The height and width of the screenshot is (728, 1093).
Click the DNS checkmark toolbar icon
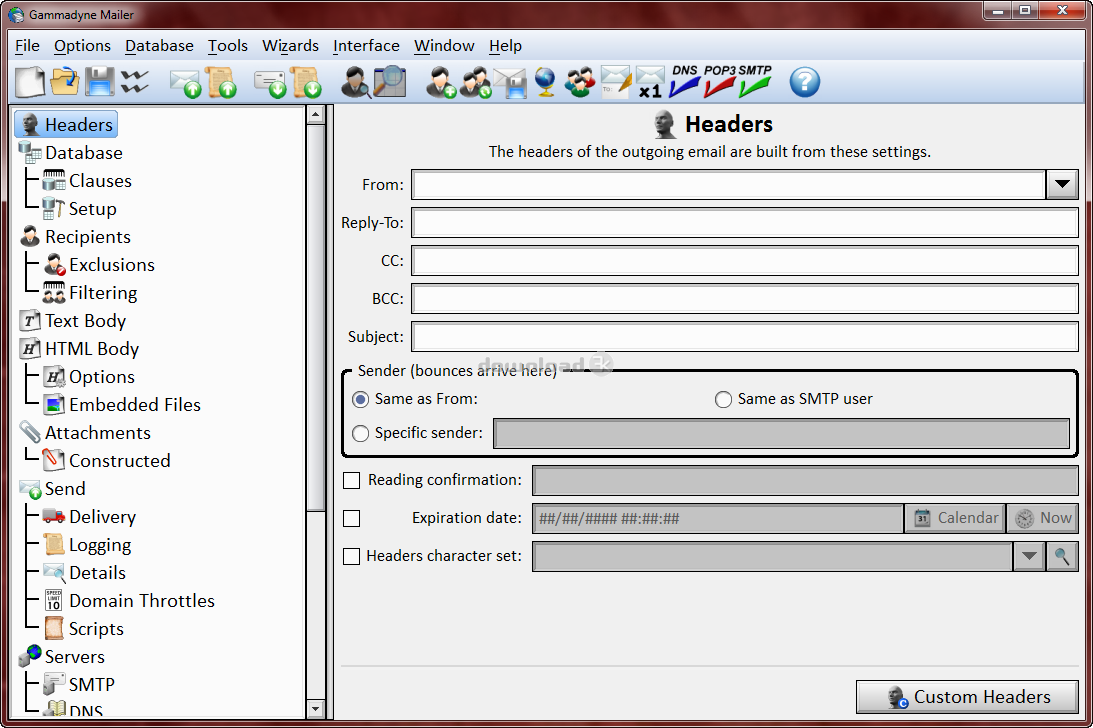coord(685,81)
